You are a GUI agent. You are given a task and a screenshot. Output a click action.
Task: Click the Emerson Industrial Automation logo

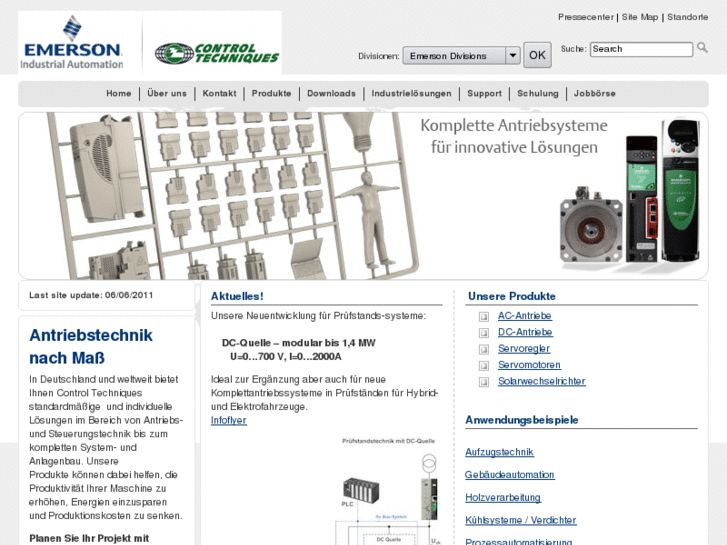pos(72,43)
